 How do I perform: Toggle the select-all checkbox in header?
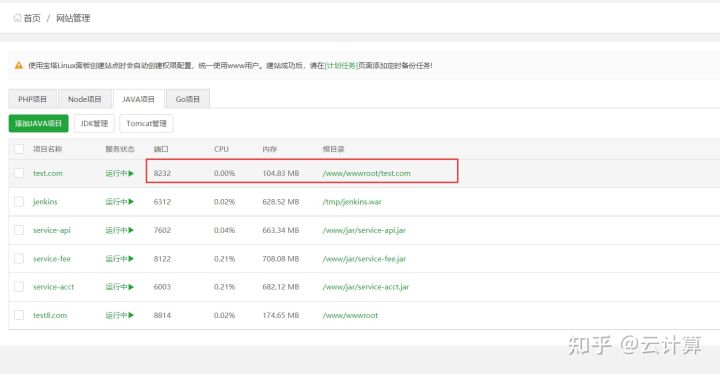tap(19, 149)
